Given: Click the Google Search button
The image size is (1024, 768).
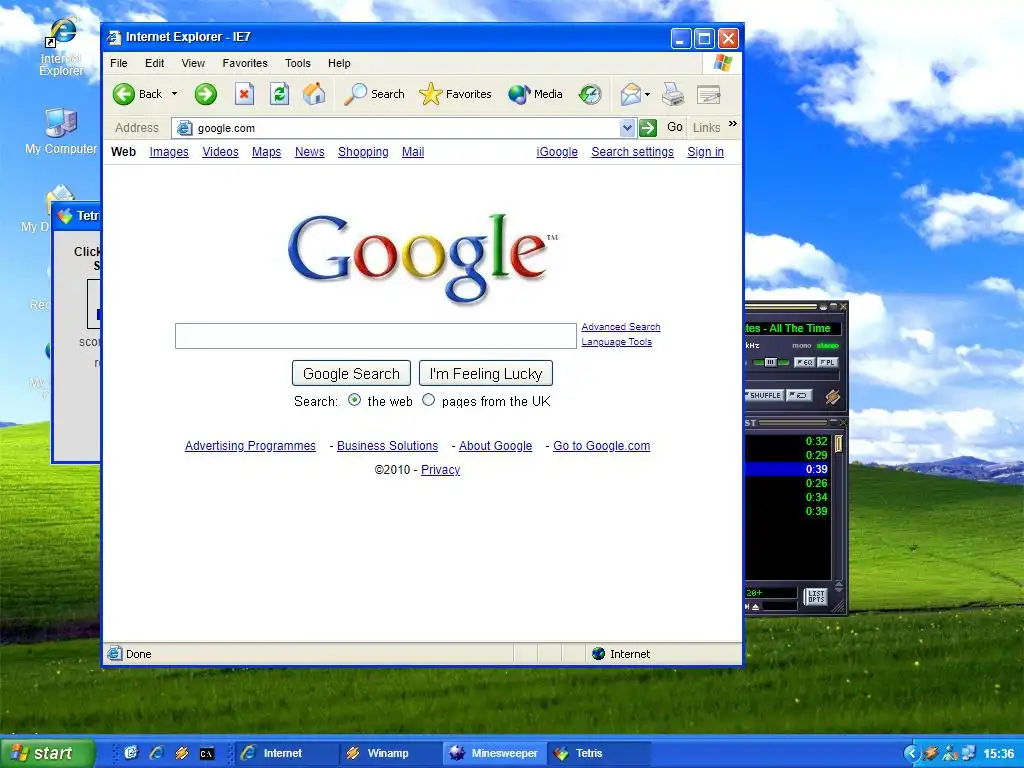Looking at the screenshot, I should click(351, 374).
